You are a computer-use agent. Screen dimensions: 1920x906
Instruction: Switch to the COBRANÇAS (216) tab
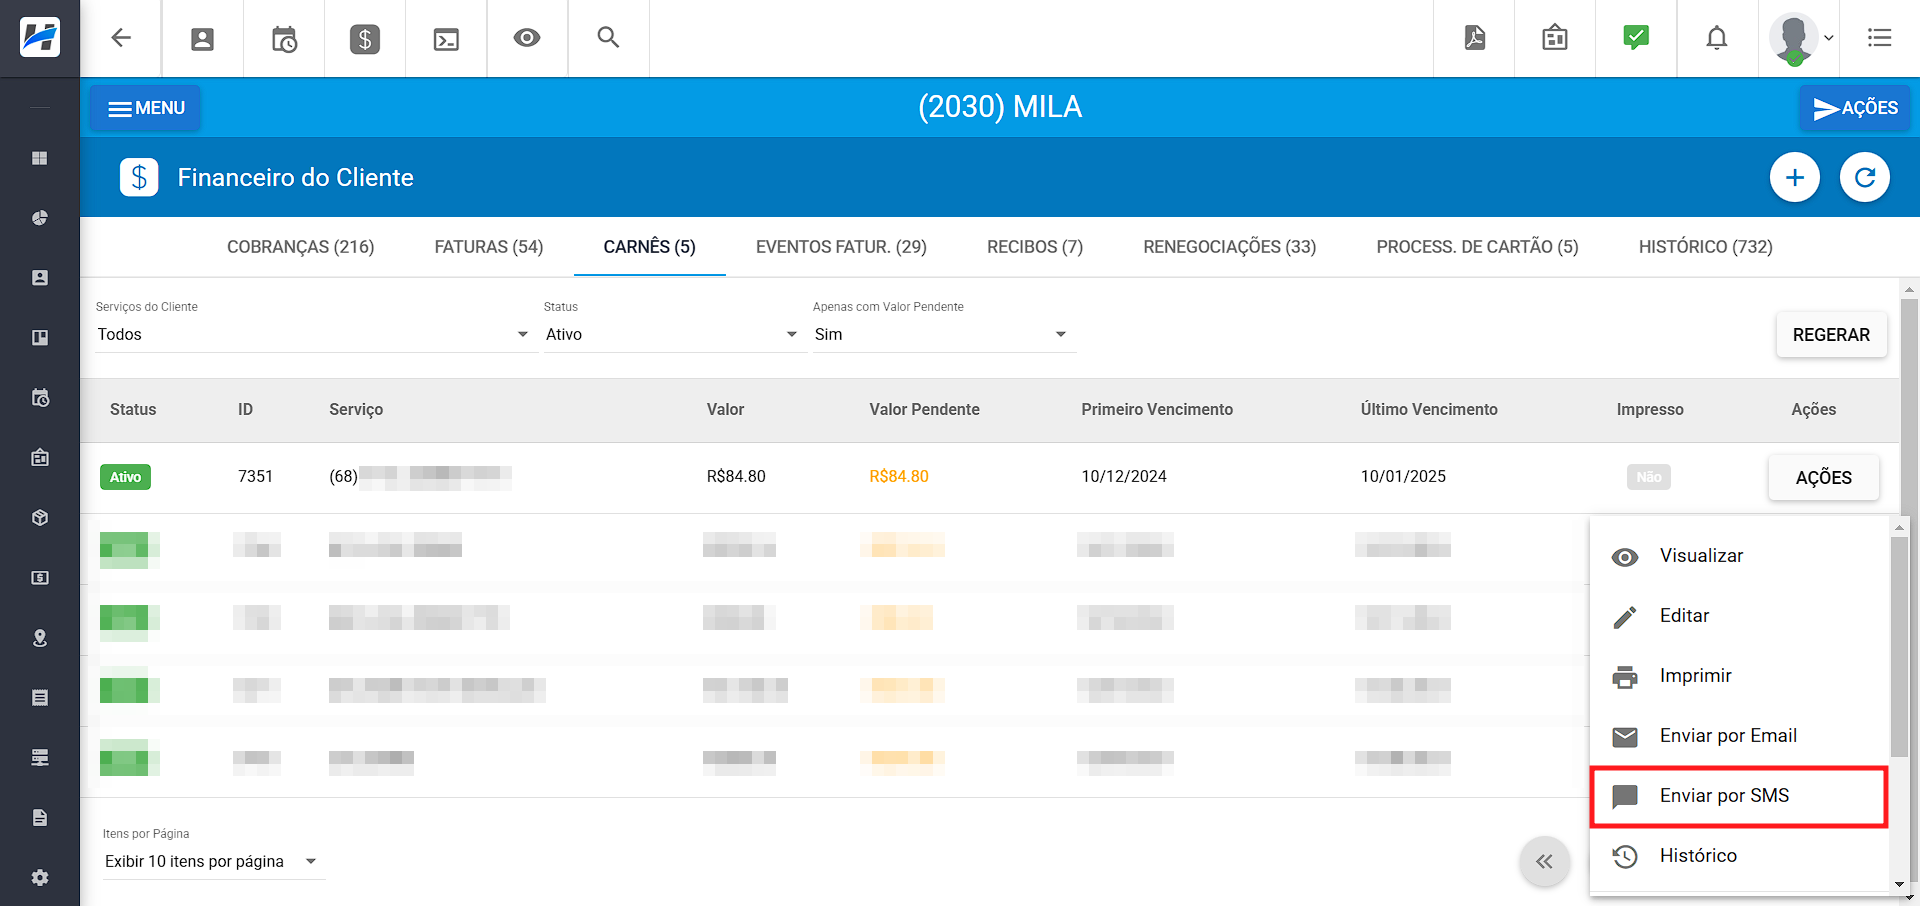[x=300, y=247]
